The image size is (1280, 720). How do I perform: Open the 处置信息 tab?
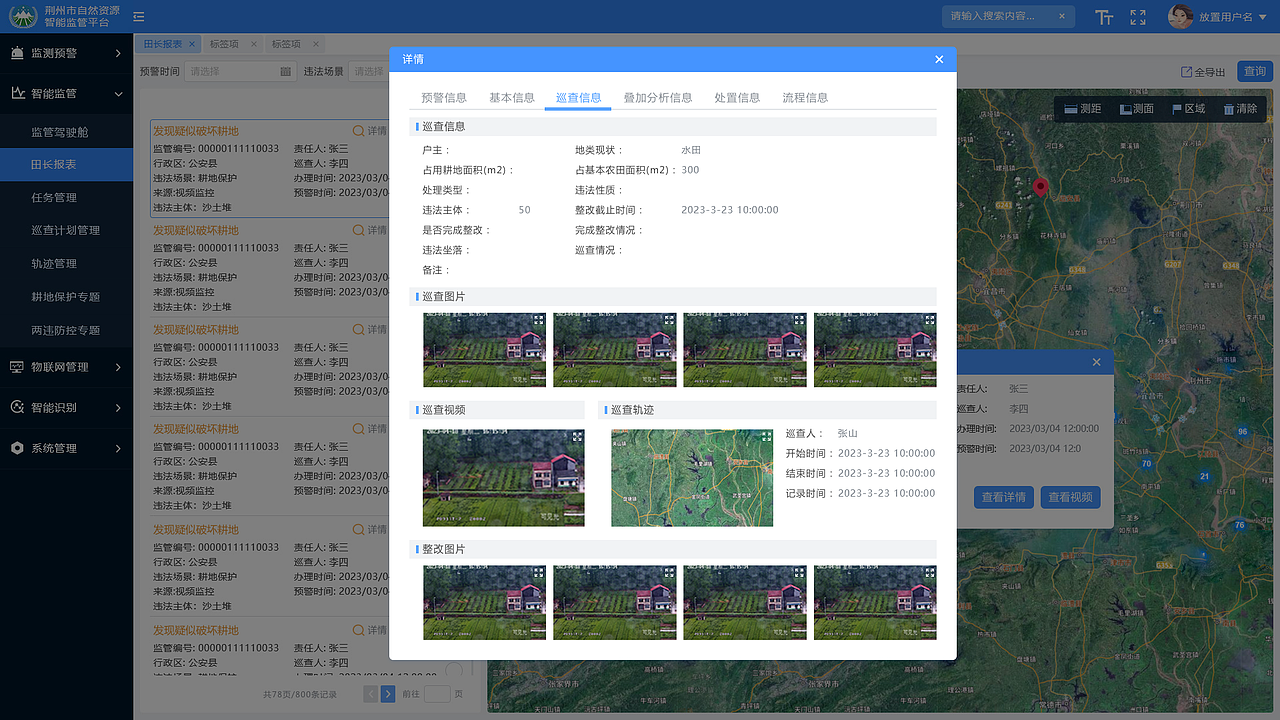tap(737, 98)
